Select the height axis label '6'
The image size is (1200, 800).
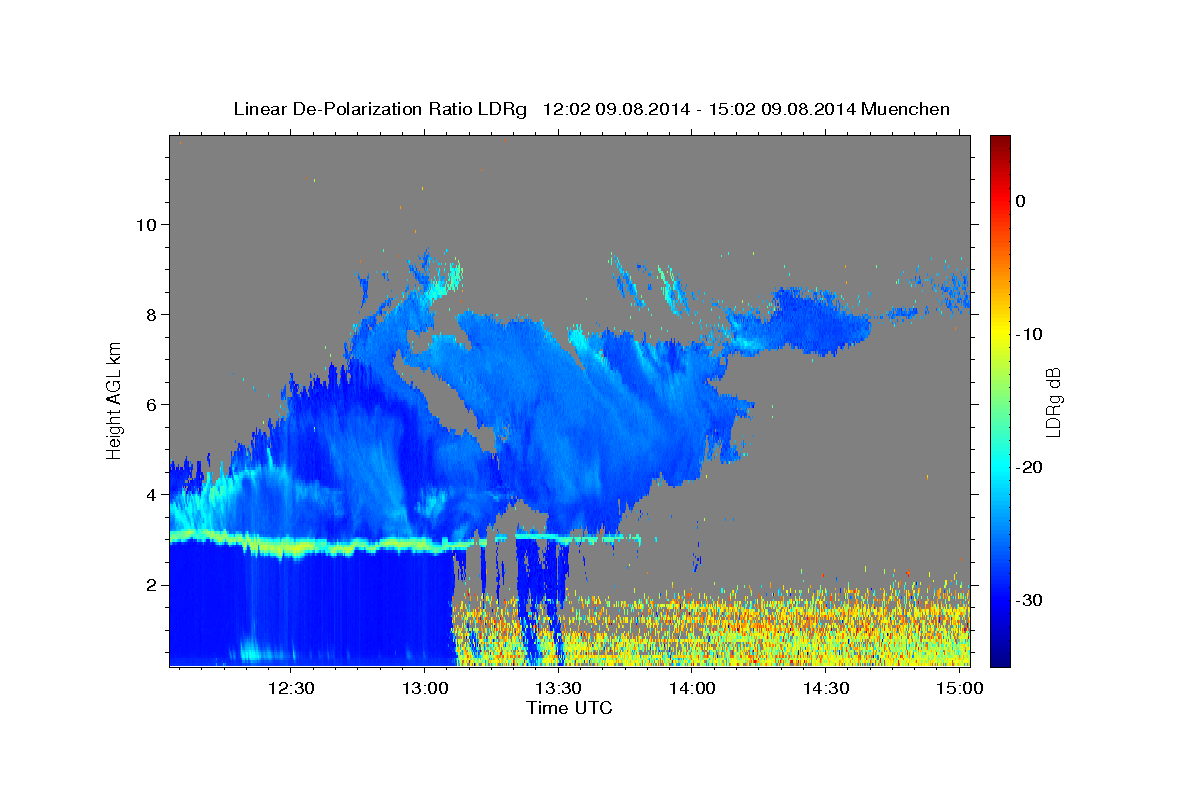coord(151,404)
